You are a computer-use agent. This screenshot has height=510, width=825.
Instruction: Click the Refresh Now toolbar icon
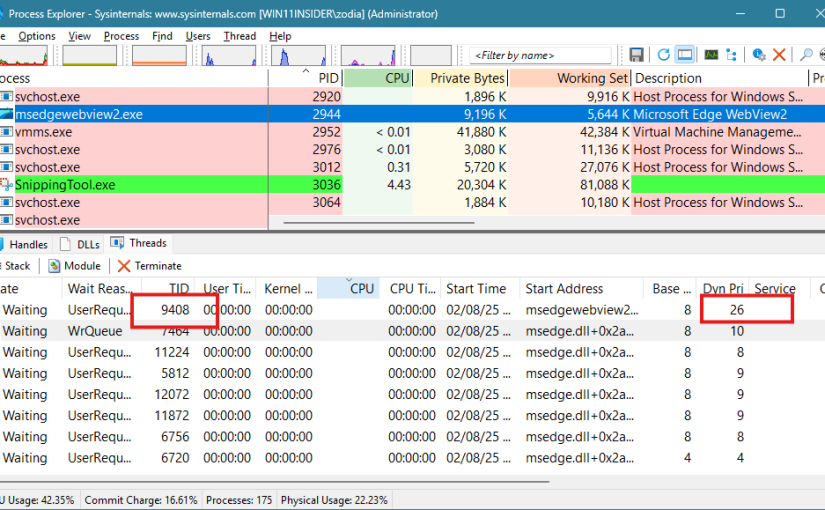663,55
